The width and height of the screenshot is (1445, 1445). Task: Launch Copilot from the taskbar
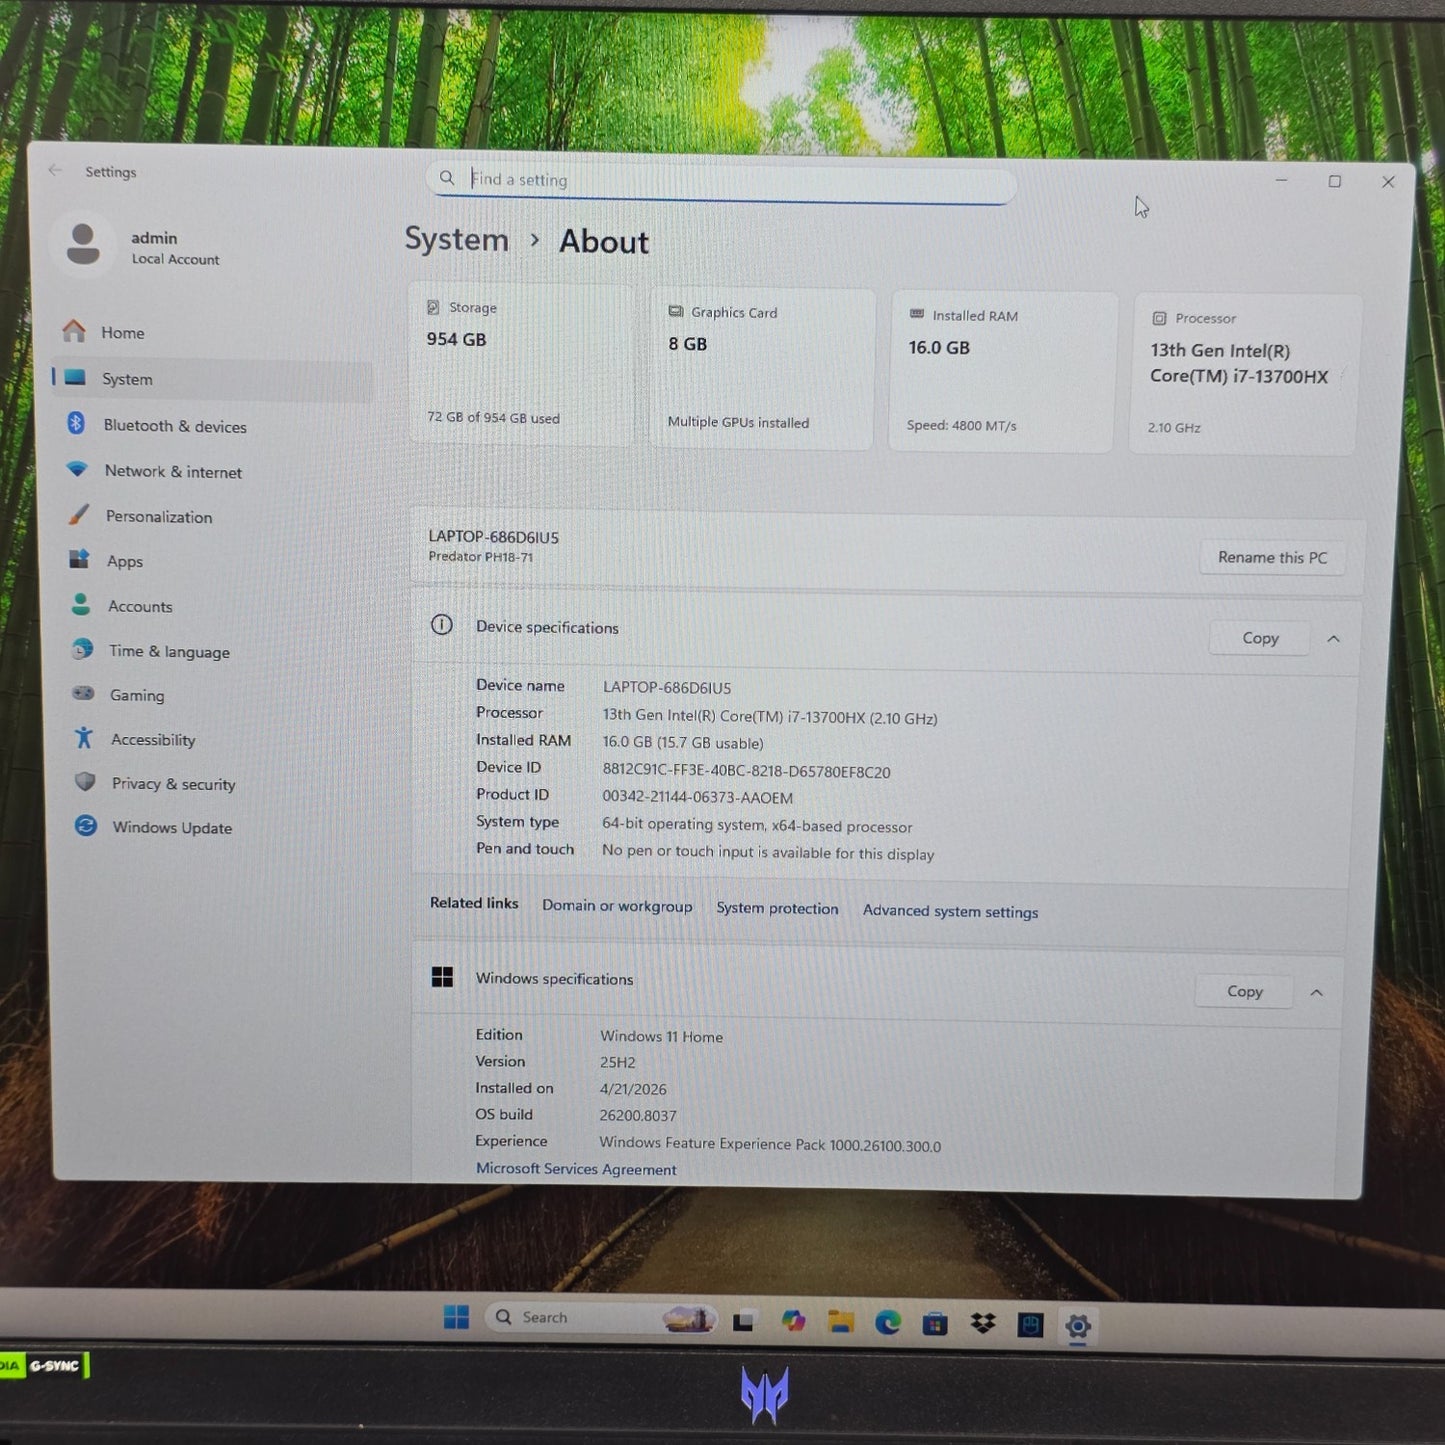click(794, 1322)
